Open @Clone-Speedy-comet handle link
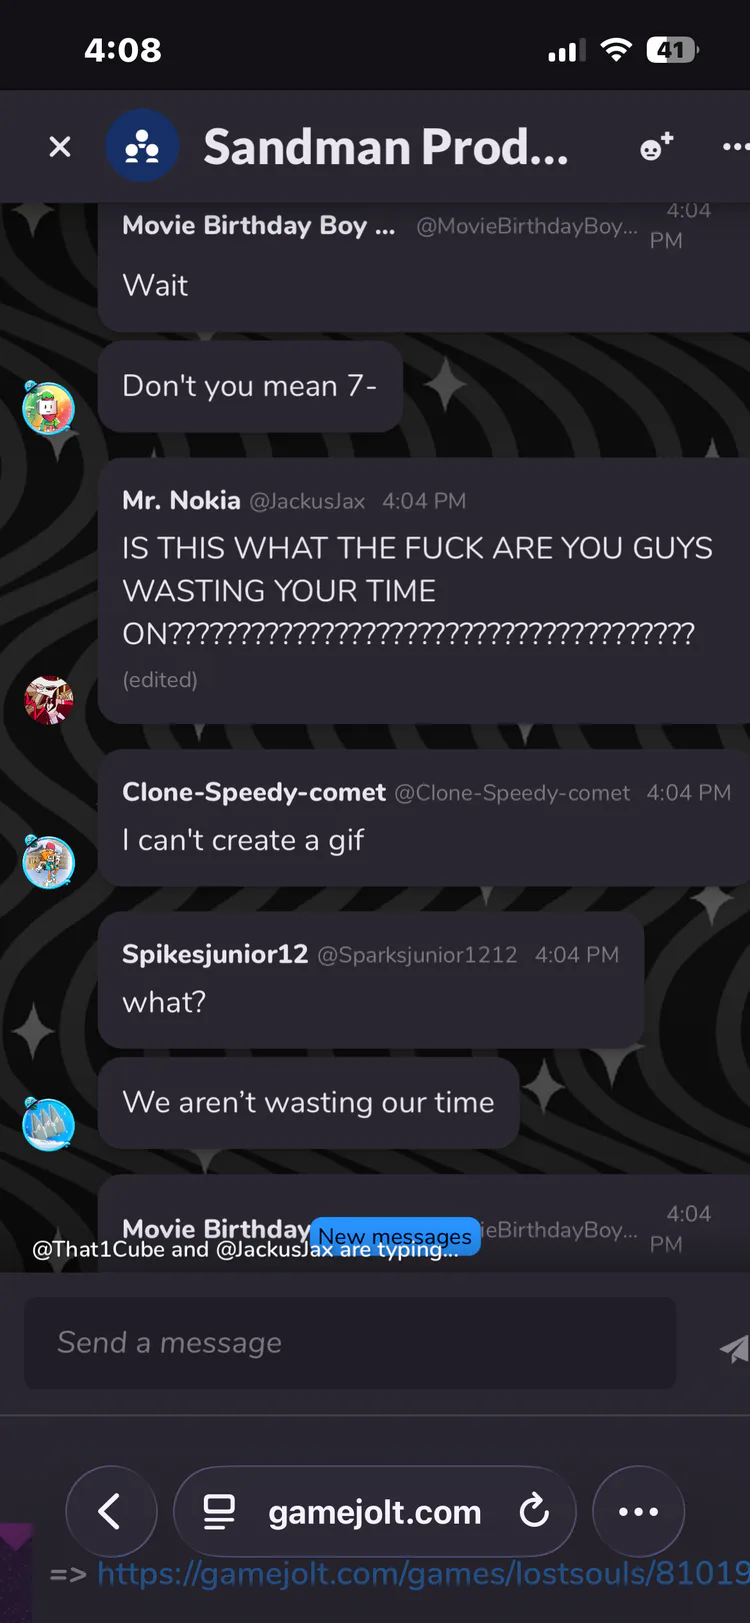Viewport: 750px width, 1623px height. click(512, 793)
